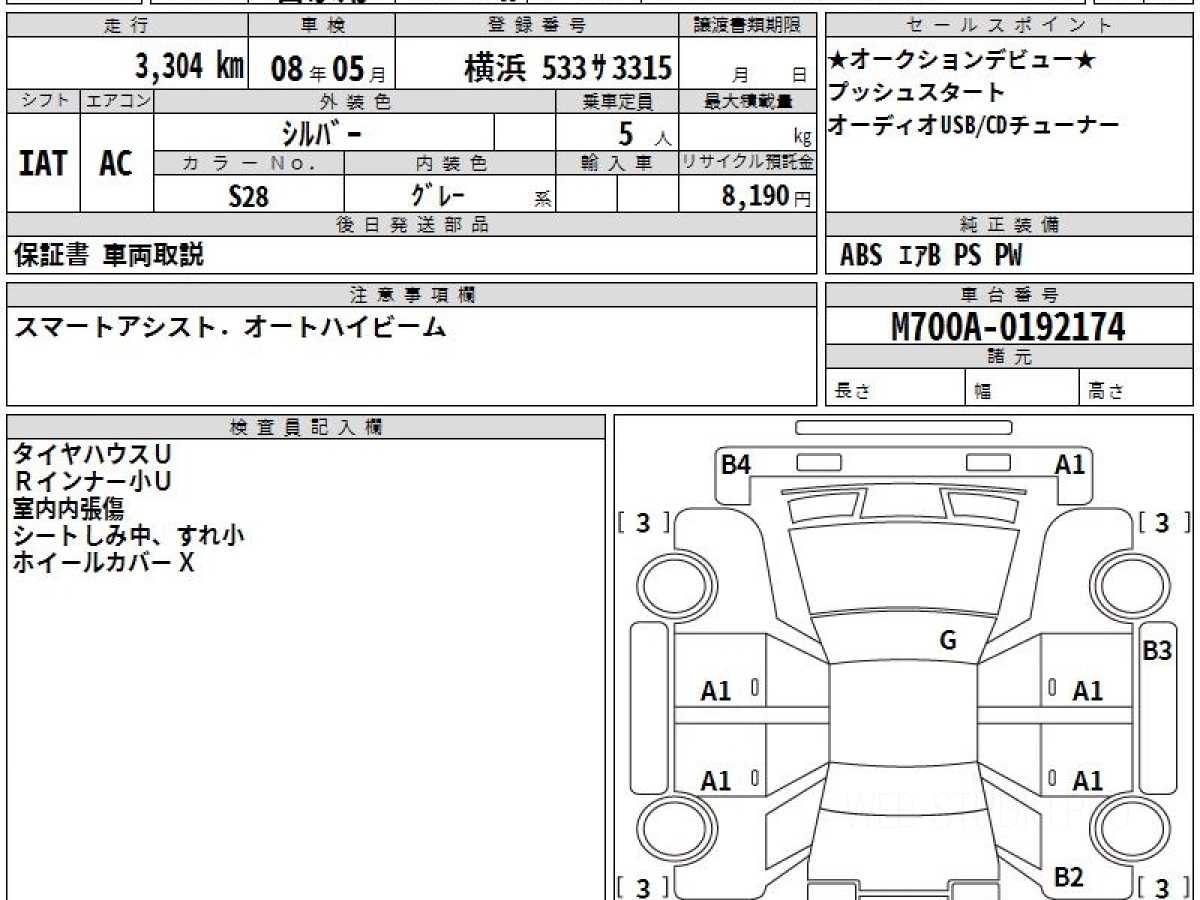This screenshot has height=900, width=1200.
Task: Click the セールスポイント header
Action: (x=1010, y=26)
